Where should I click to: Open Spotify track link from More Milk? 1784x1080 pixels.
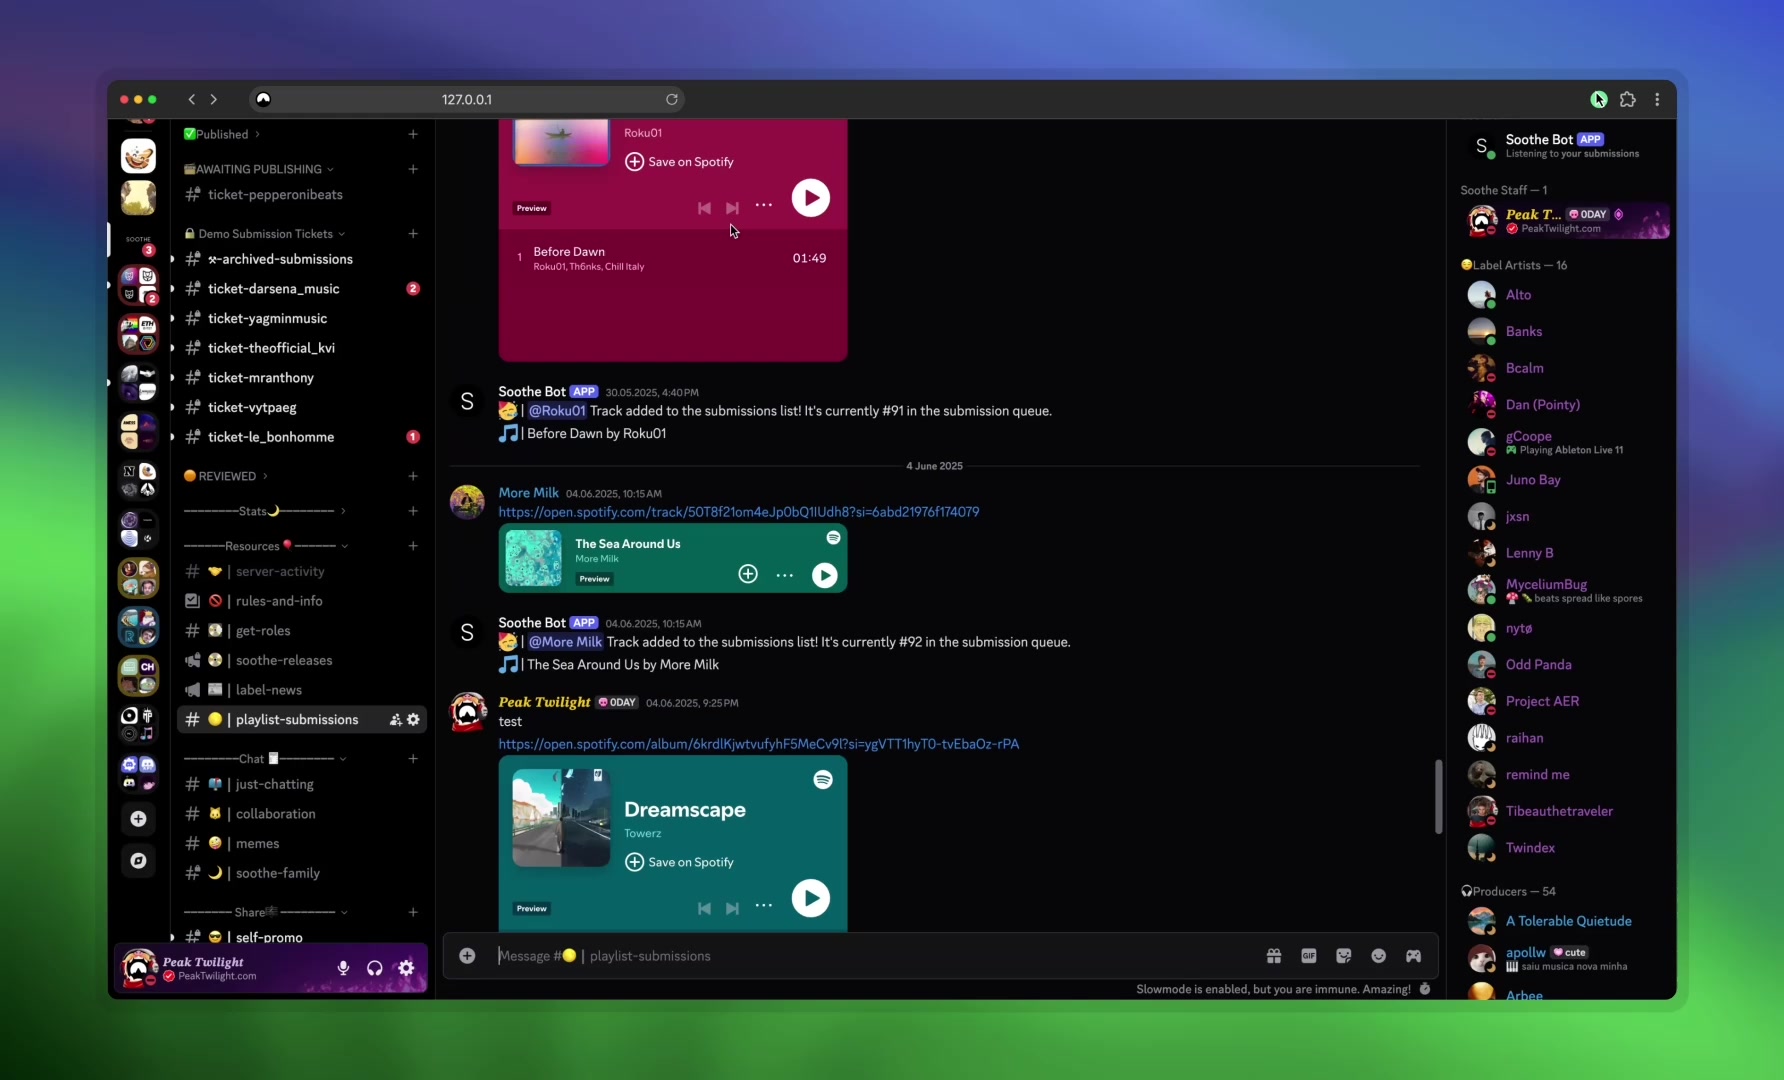point(739,512)
